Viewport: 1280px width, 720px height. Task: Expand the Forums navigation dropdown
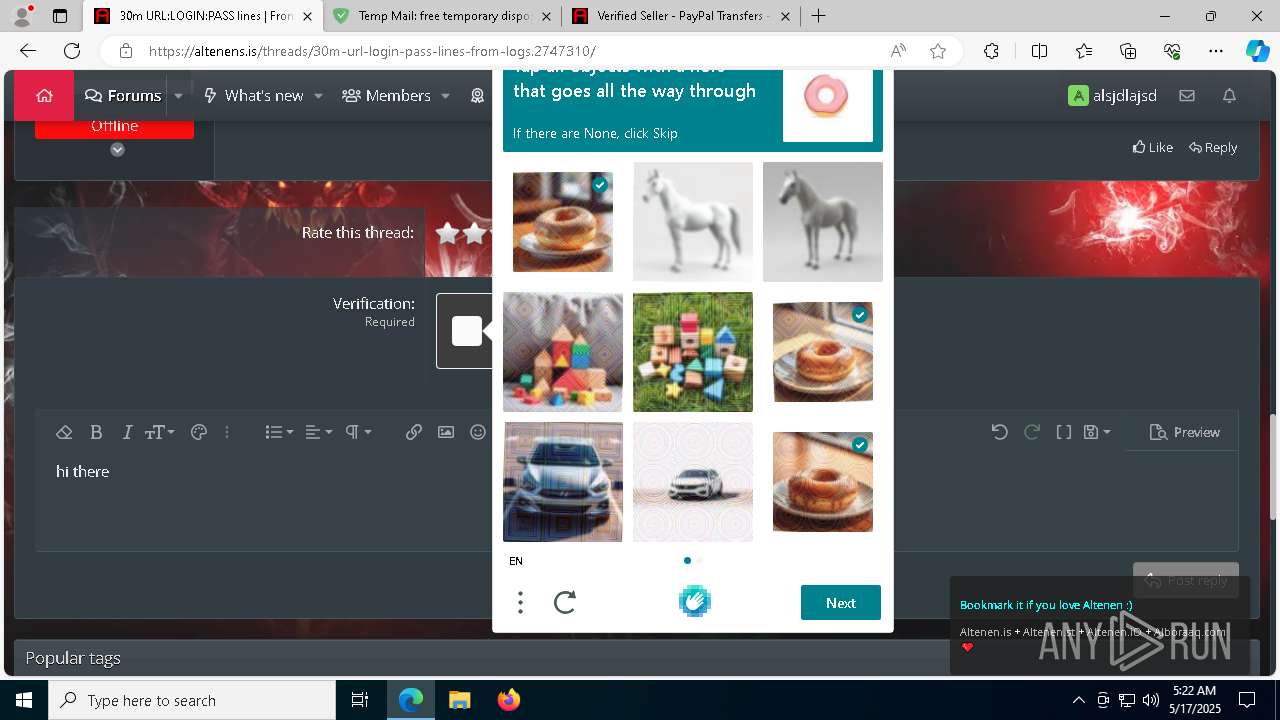pyautogui.click(x=178, y=96)
